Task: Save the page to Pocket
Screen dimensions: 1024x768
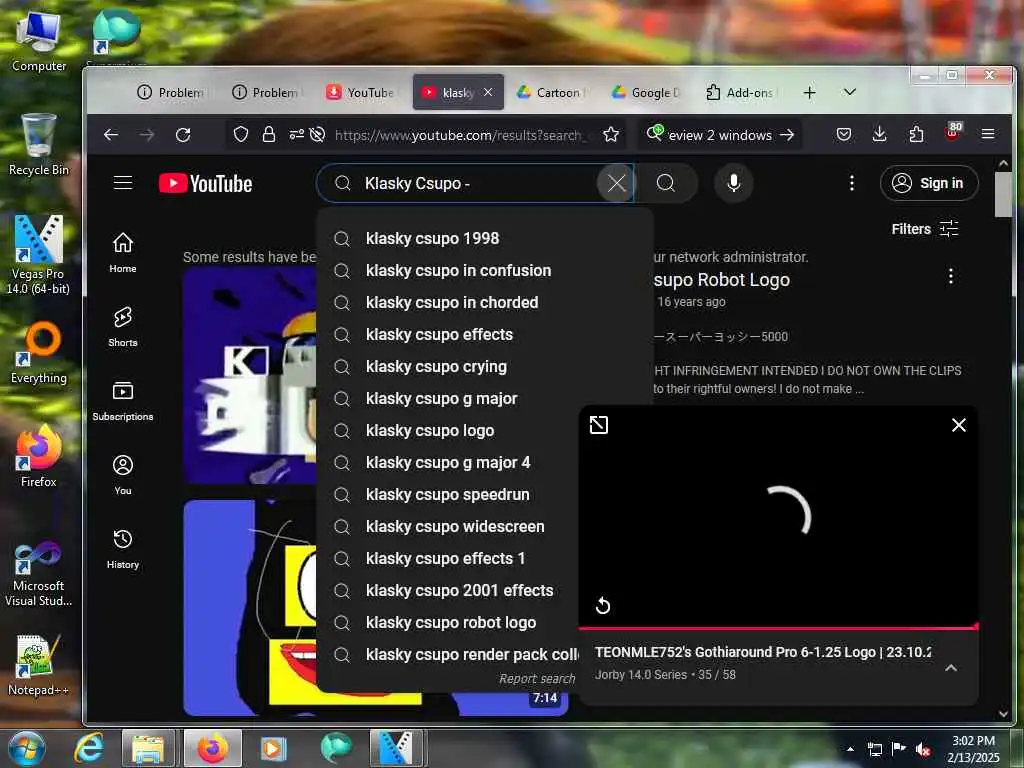Action: (x=844, y=135)
